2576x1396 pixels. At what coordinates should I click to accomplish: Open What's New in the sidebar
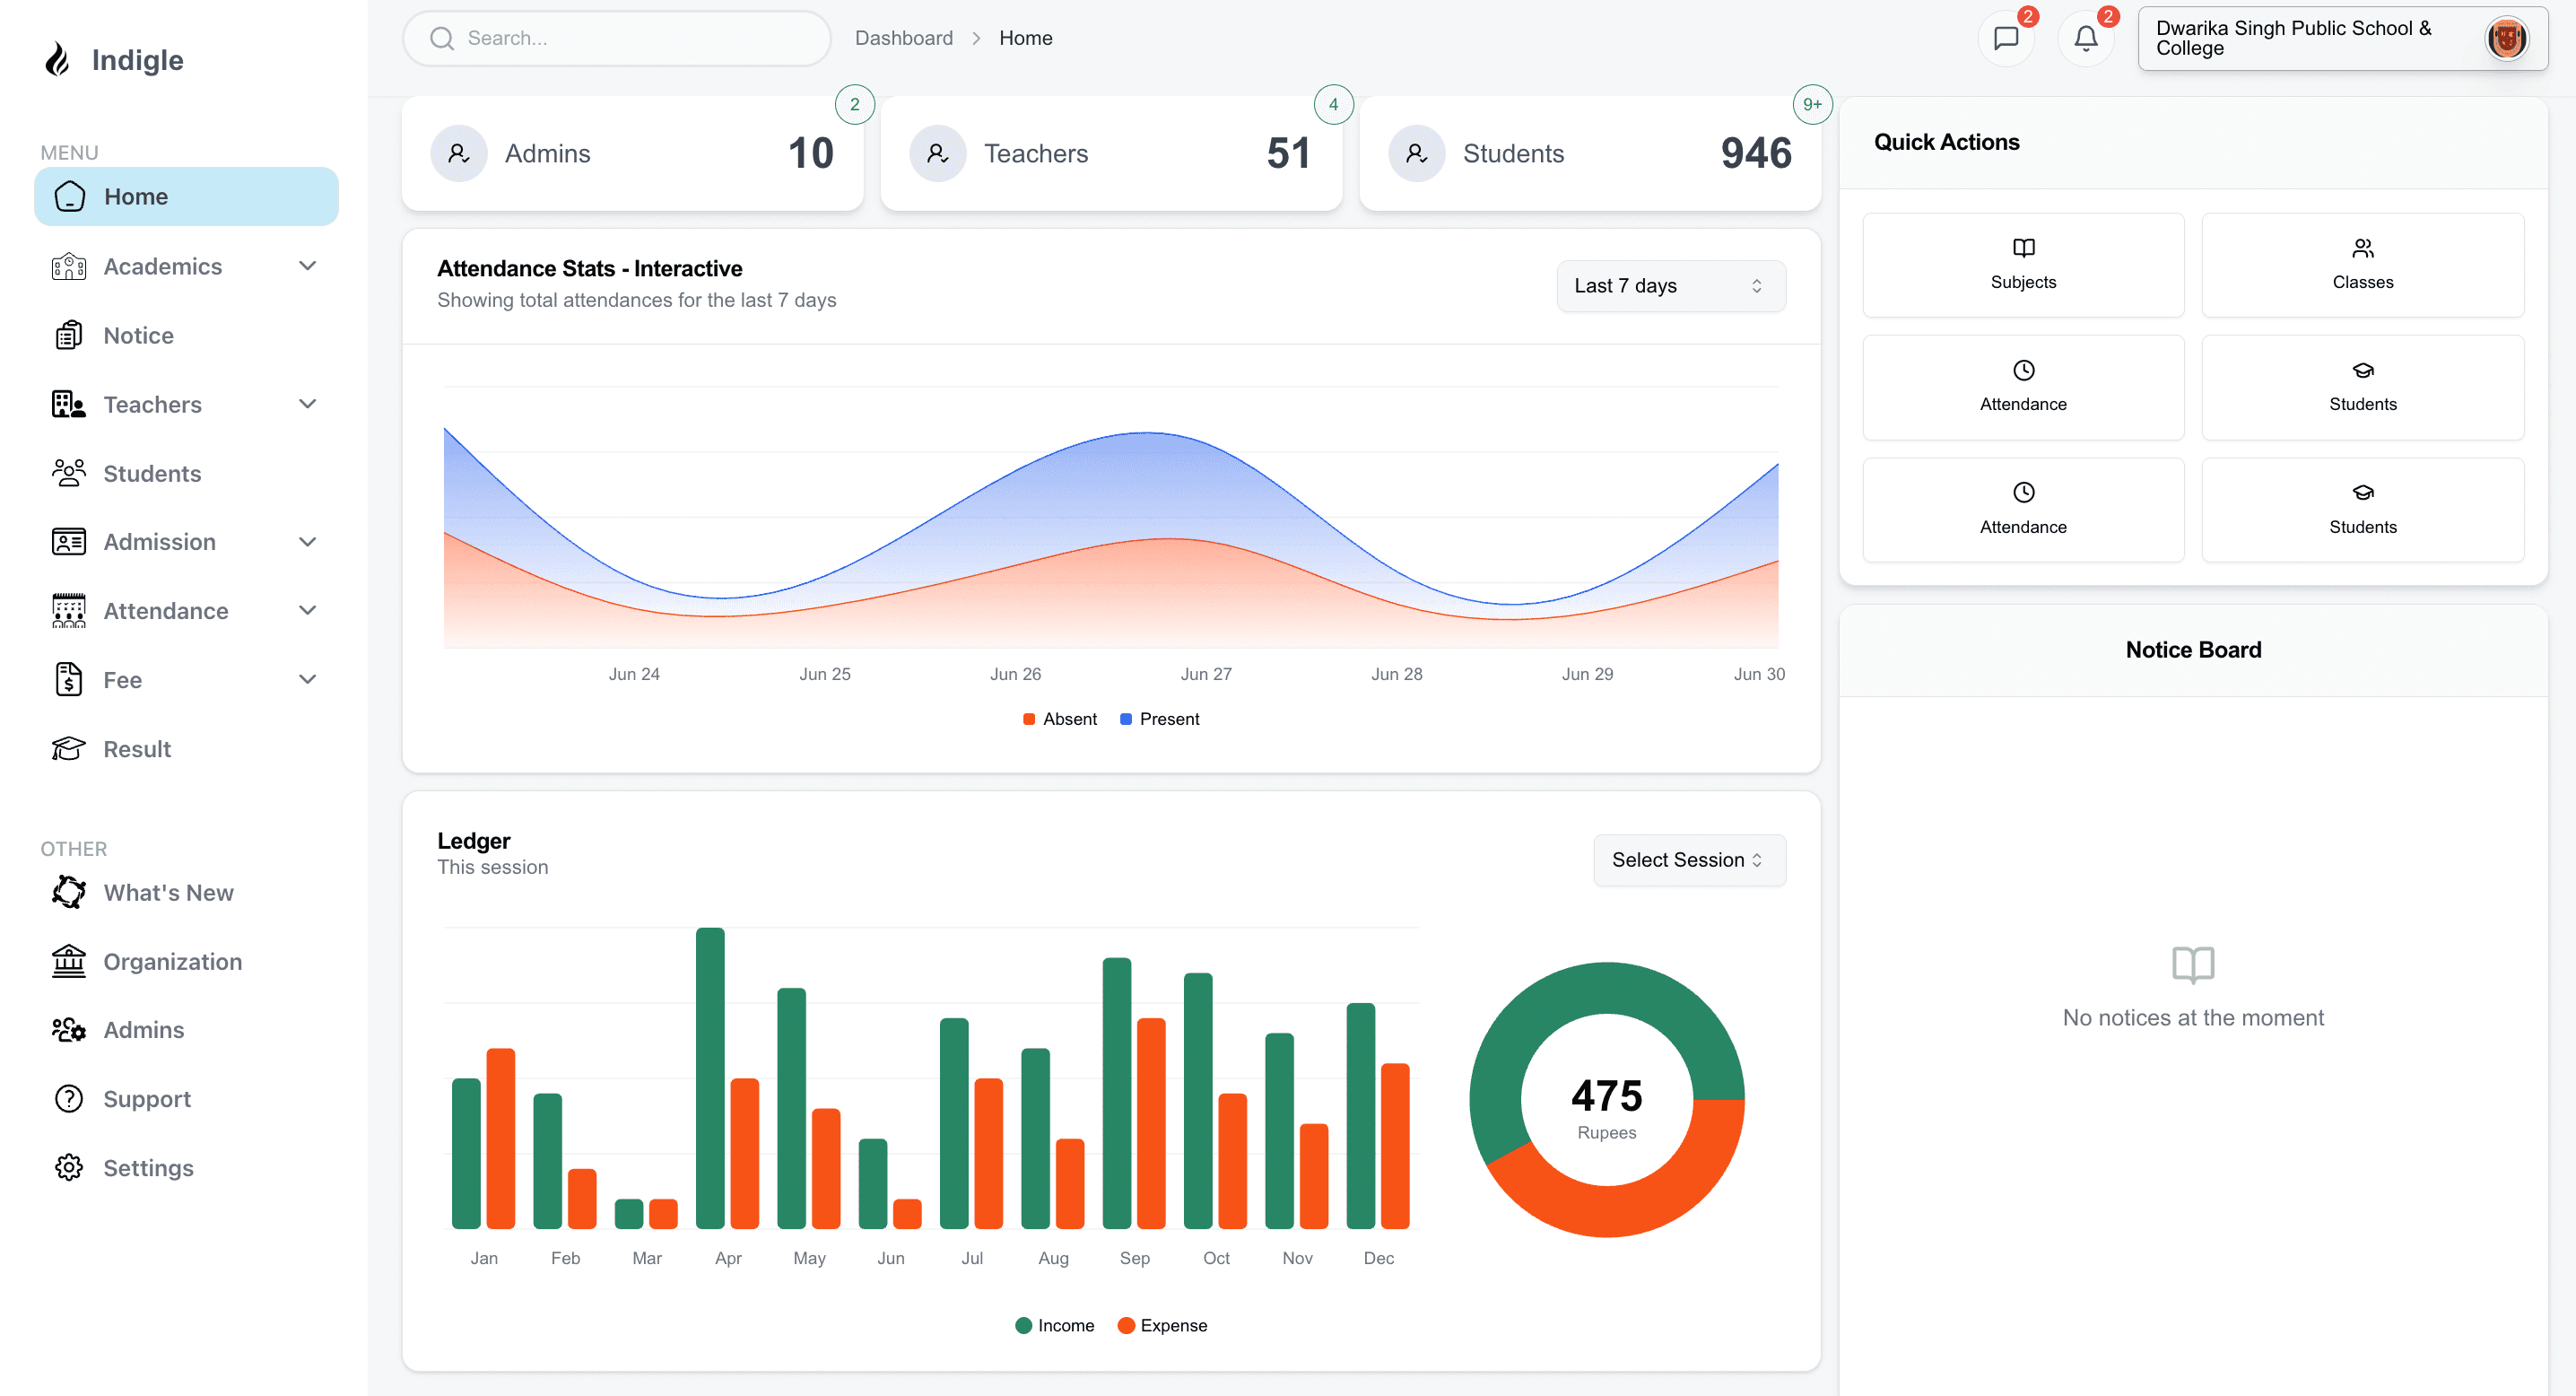point(168,892)
